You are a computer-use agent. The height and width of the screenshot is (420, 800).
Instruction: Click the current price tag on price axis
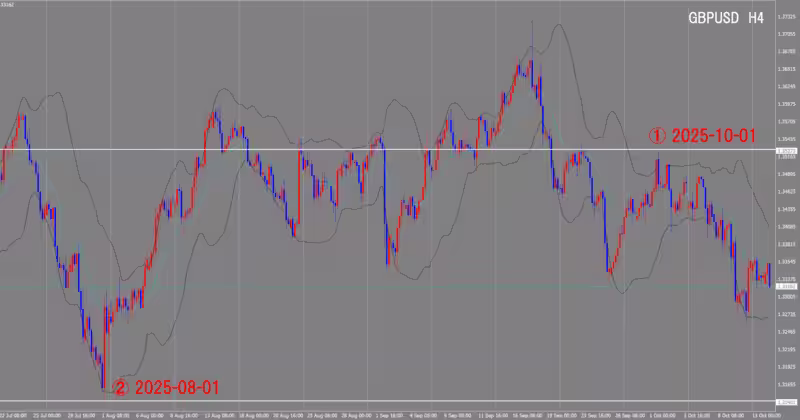(786, 287)
